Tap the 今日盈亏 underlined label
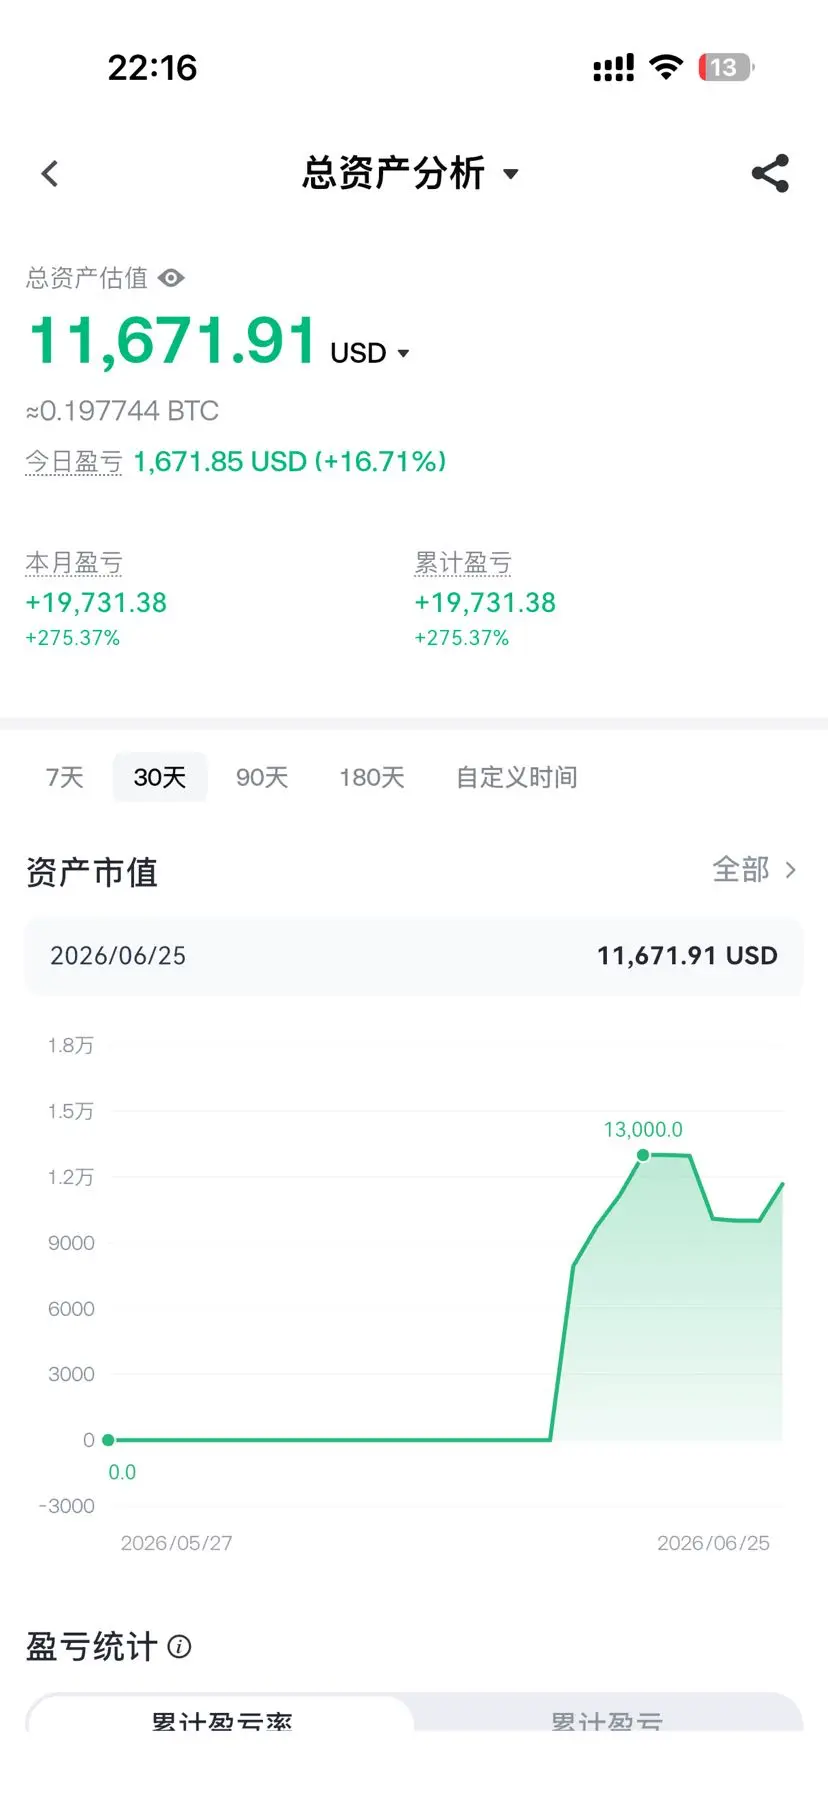 [74, 461]
